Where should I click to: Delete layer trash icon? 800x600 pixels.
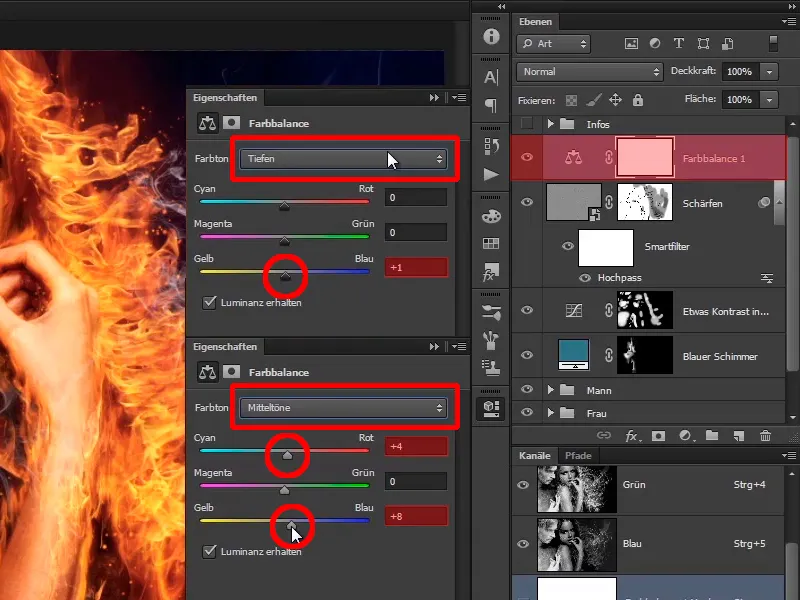(765, 435)
